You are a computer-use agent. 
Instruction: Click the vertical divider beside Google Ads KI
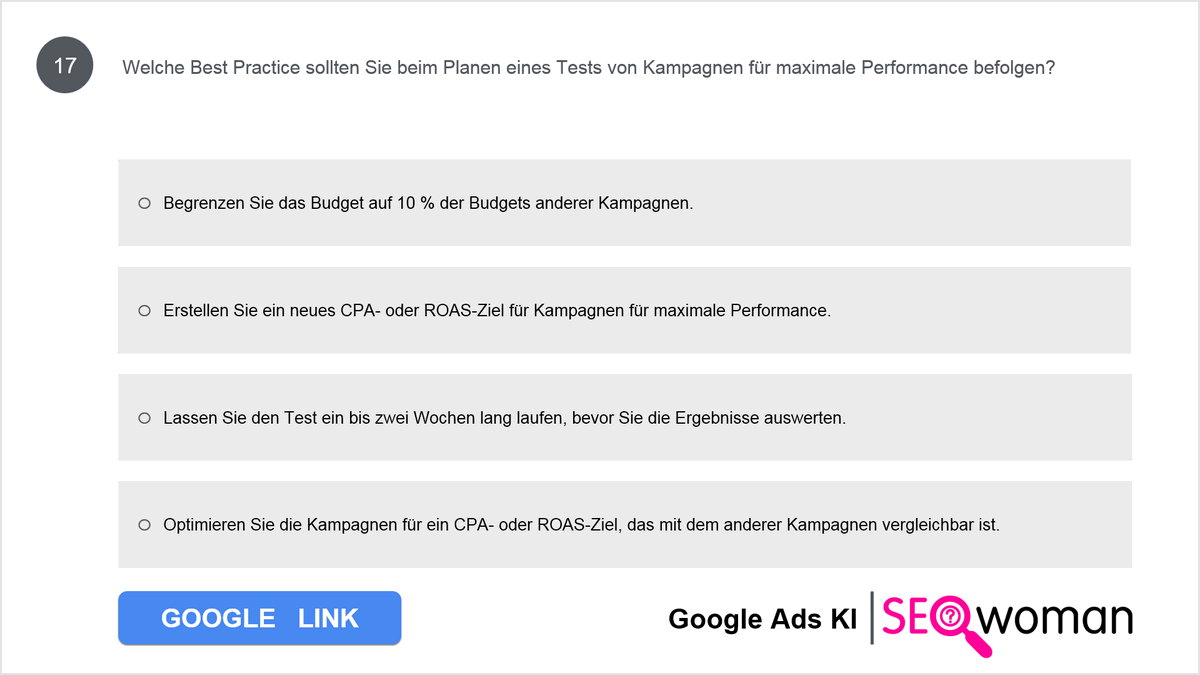point(872,617)
